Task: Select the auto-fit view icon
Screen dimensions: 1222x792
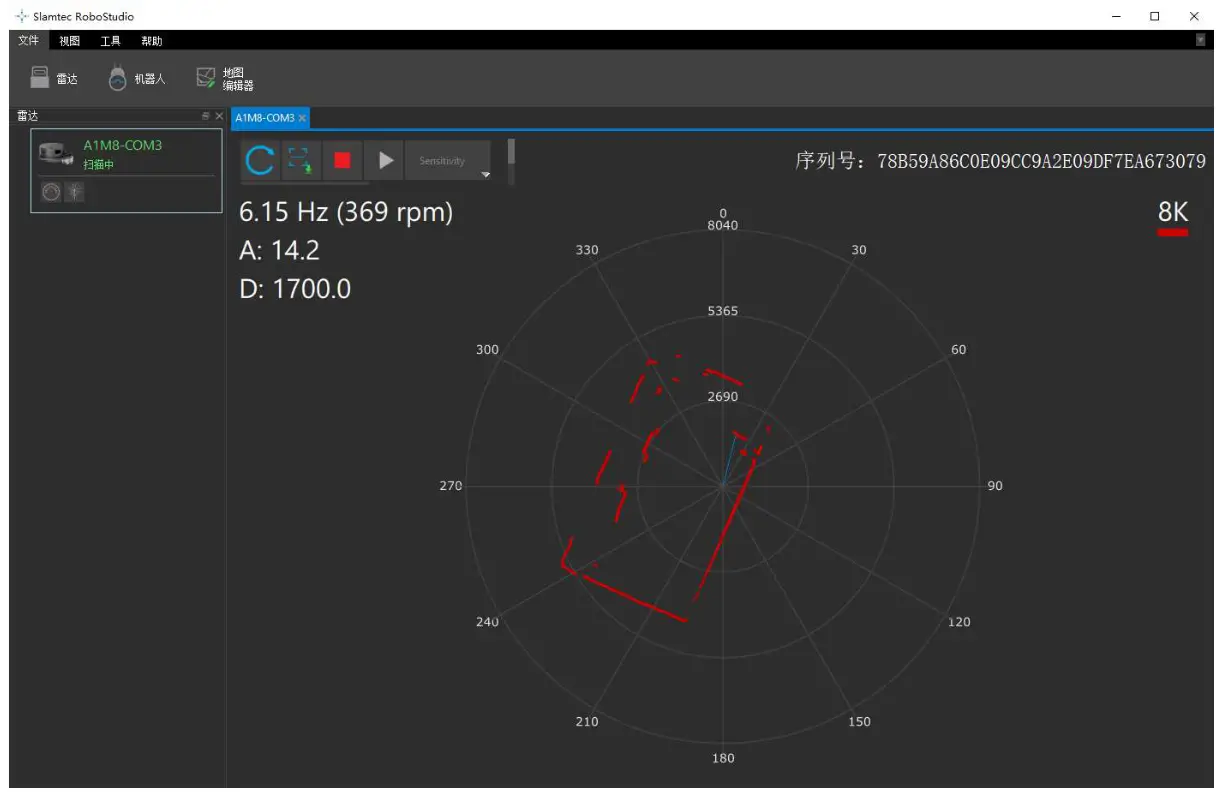Action: tap(300, 160)
